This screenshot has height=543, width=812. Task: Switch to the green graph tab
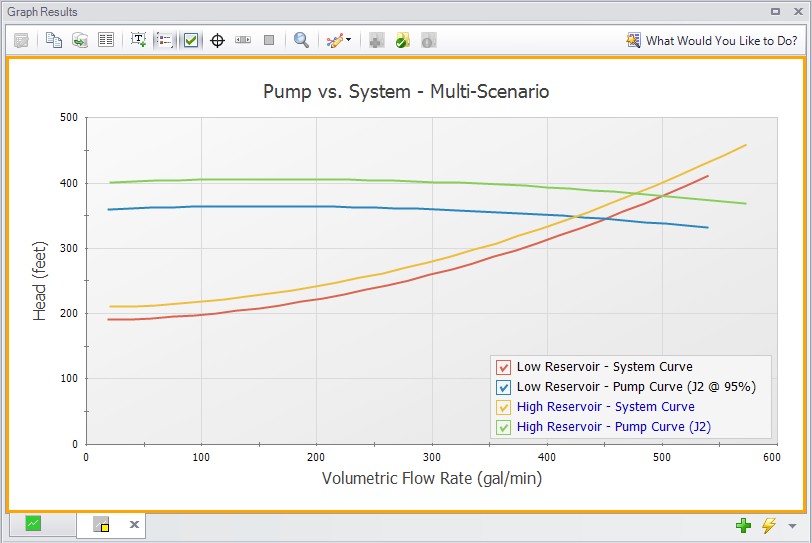(x=34, y=523)
